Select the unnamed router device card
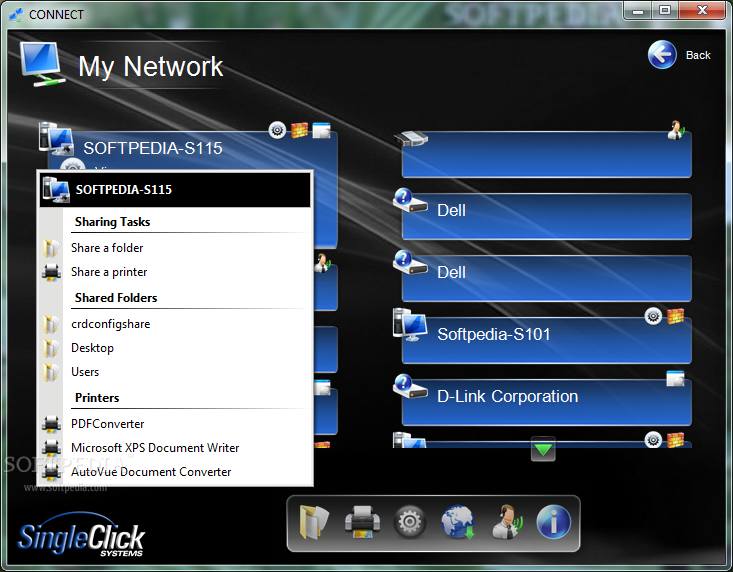733x572 pixels. tap(546, 154)
